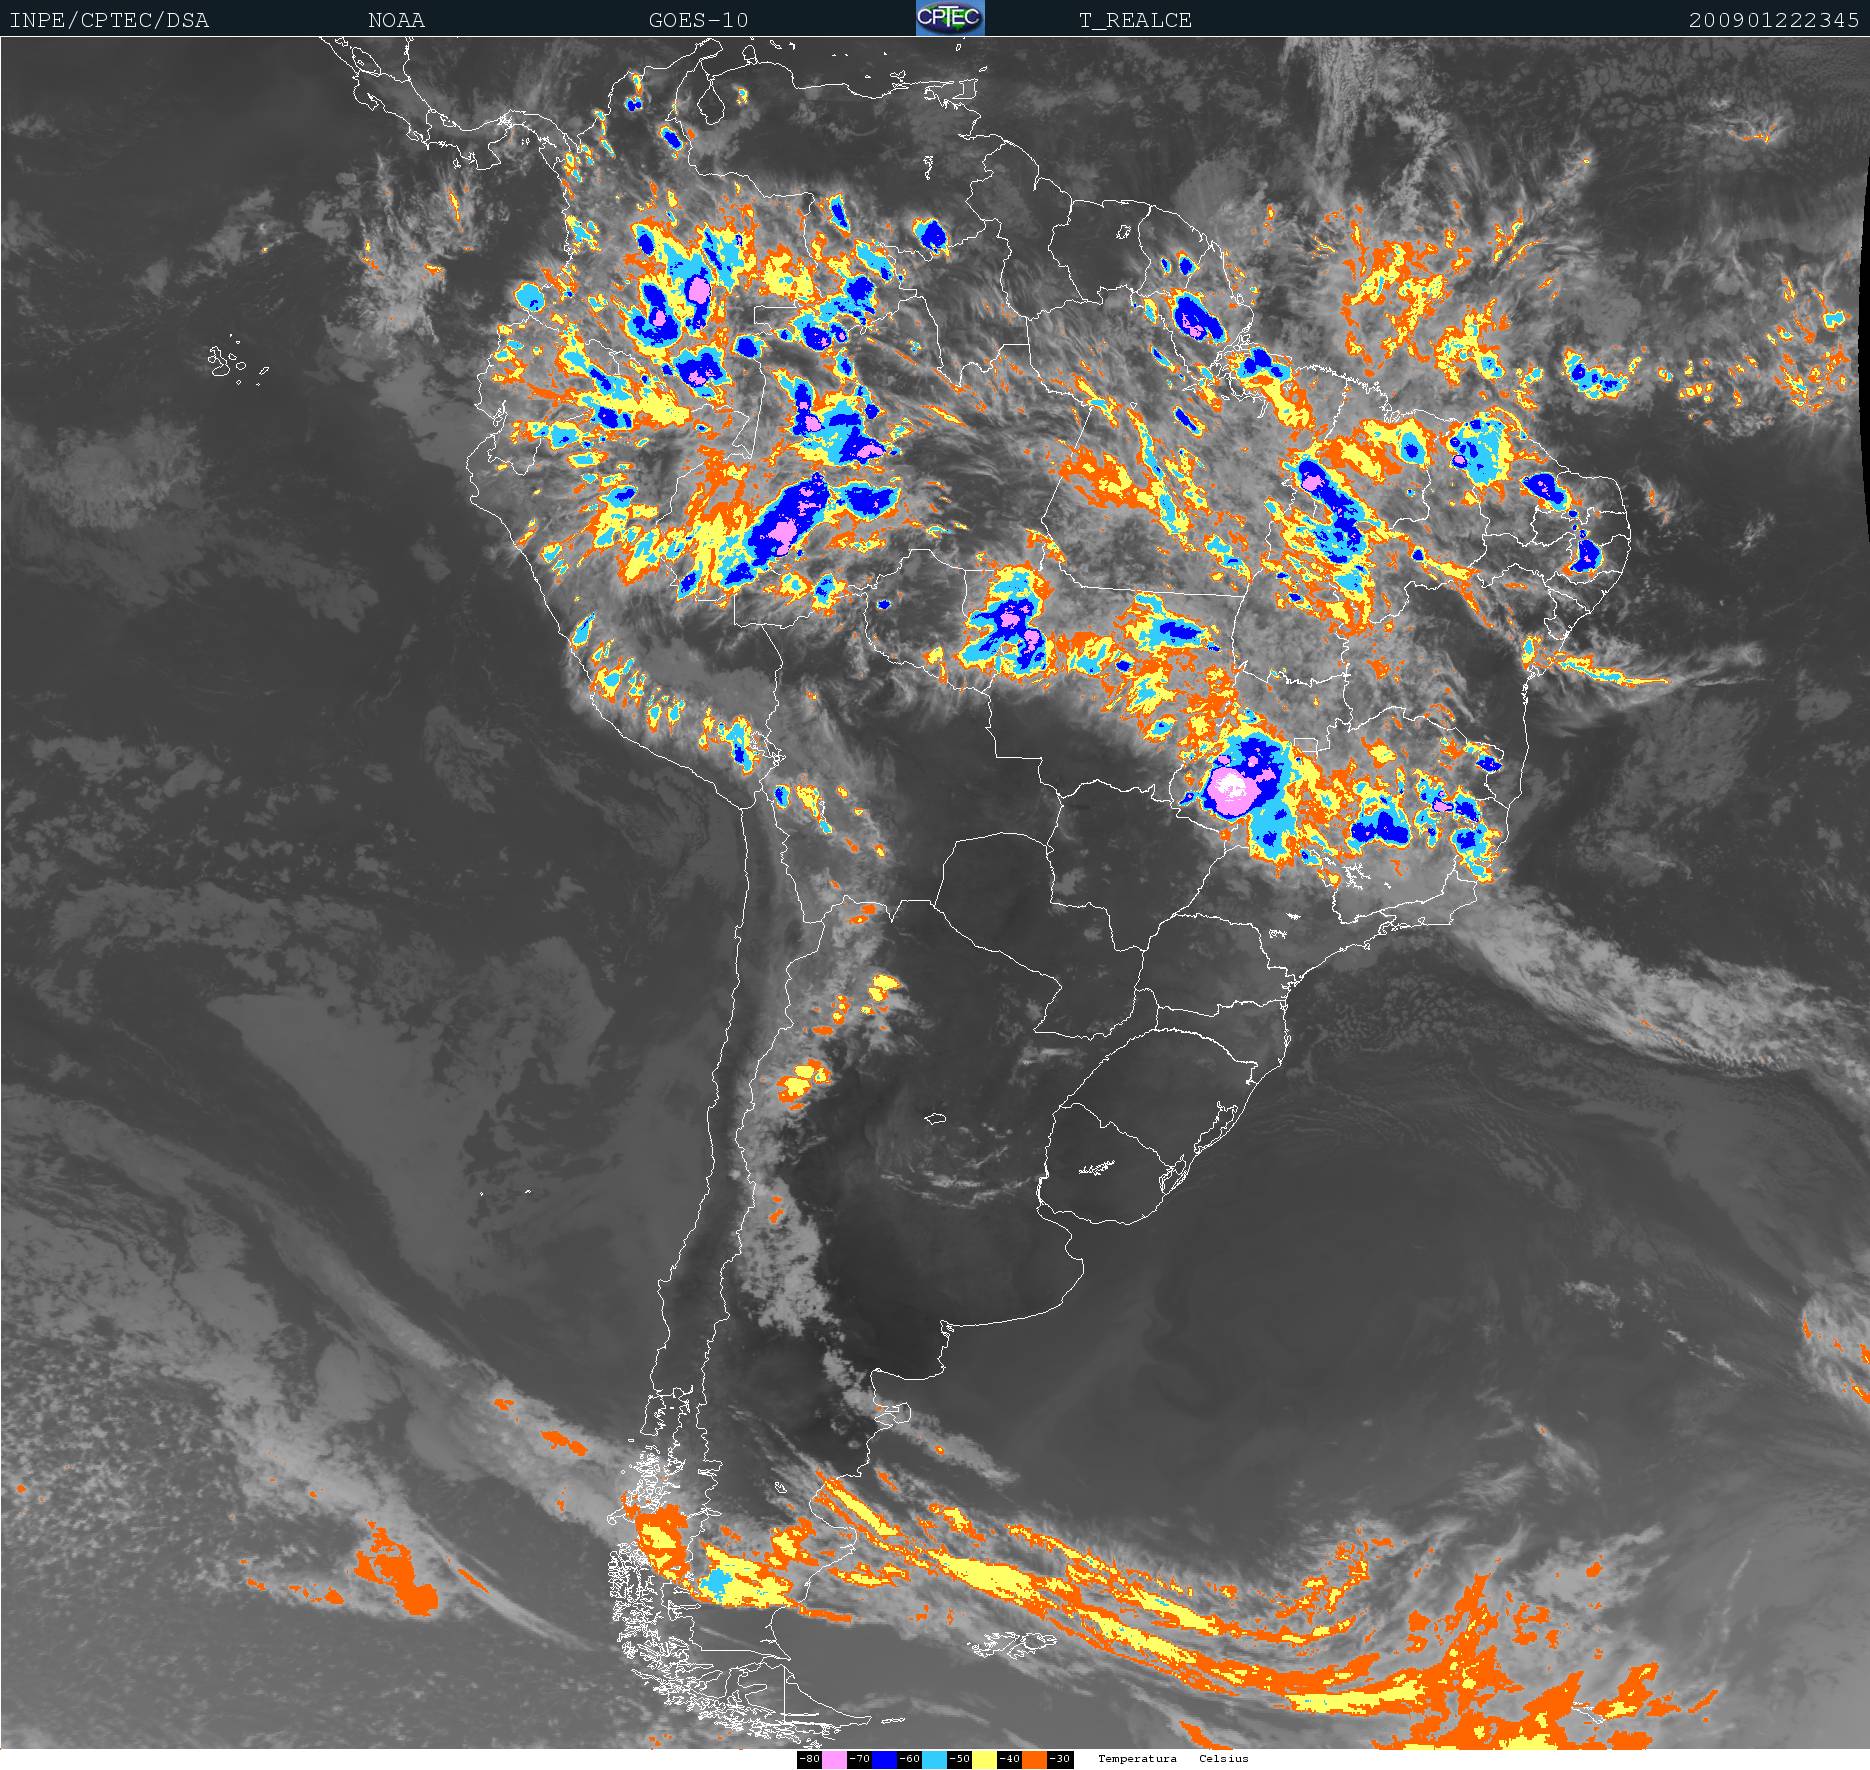The image size is (1870, 1770).
Task: Click the NOAA label in header
Action: pos(396,20)
